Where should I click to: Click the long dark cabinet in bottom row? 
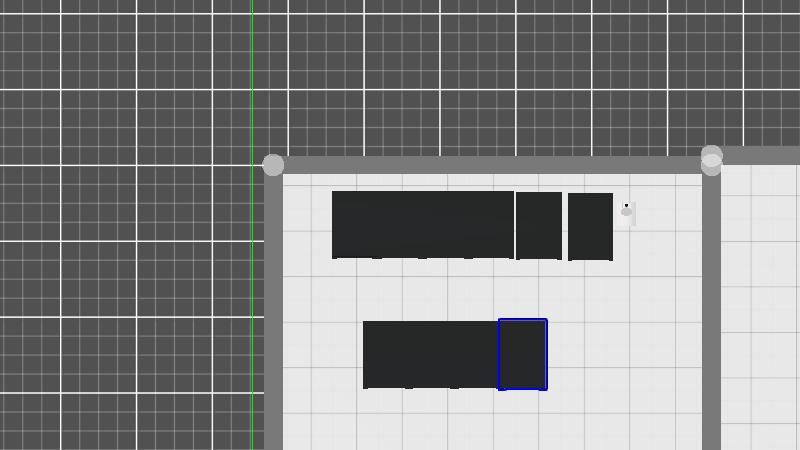coord(430,354)
